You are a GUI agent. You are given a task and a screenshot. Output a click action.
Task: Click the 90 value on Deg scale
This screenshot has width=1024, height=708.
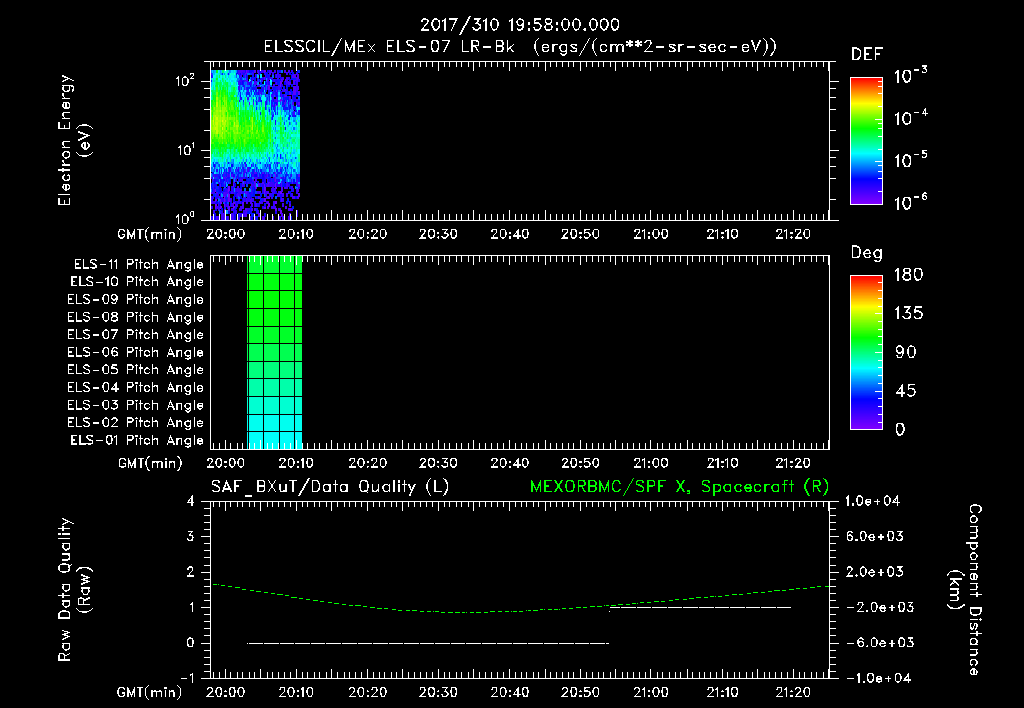click(906, 353)
